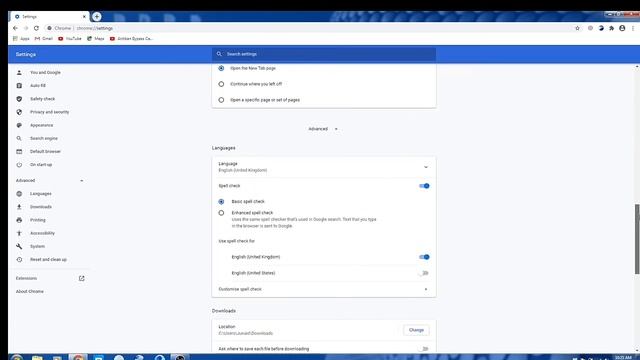Open the extensions puzzle icon

(611, 28)
